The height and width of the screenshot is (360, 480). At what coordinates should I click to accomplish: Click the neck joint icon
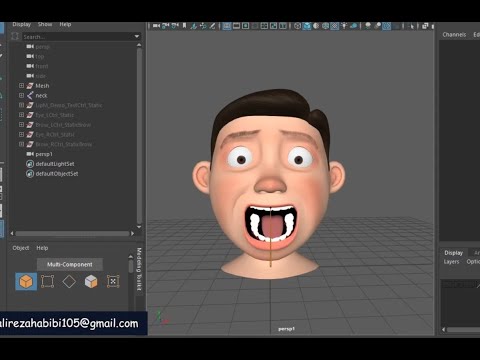tap(30, 96)
